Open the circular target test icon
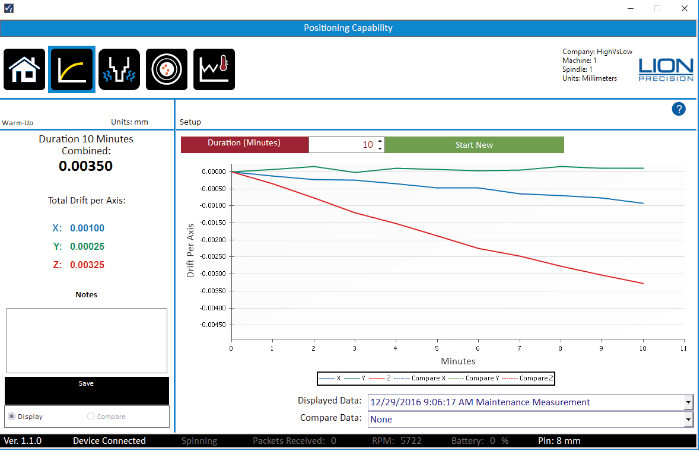 click(x=167, y=70)
